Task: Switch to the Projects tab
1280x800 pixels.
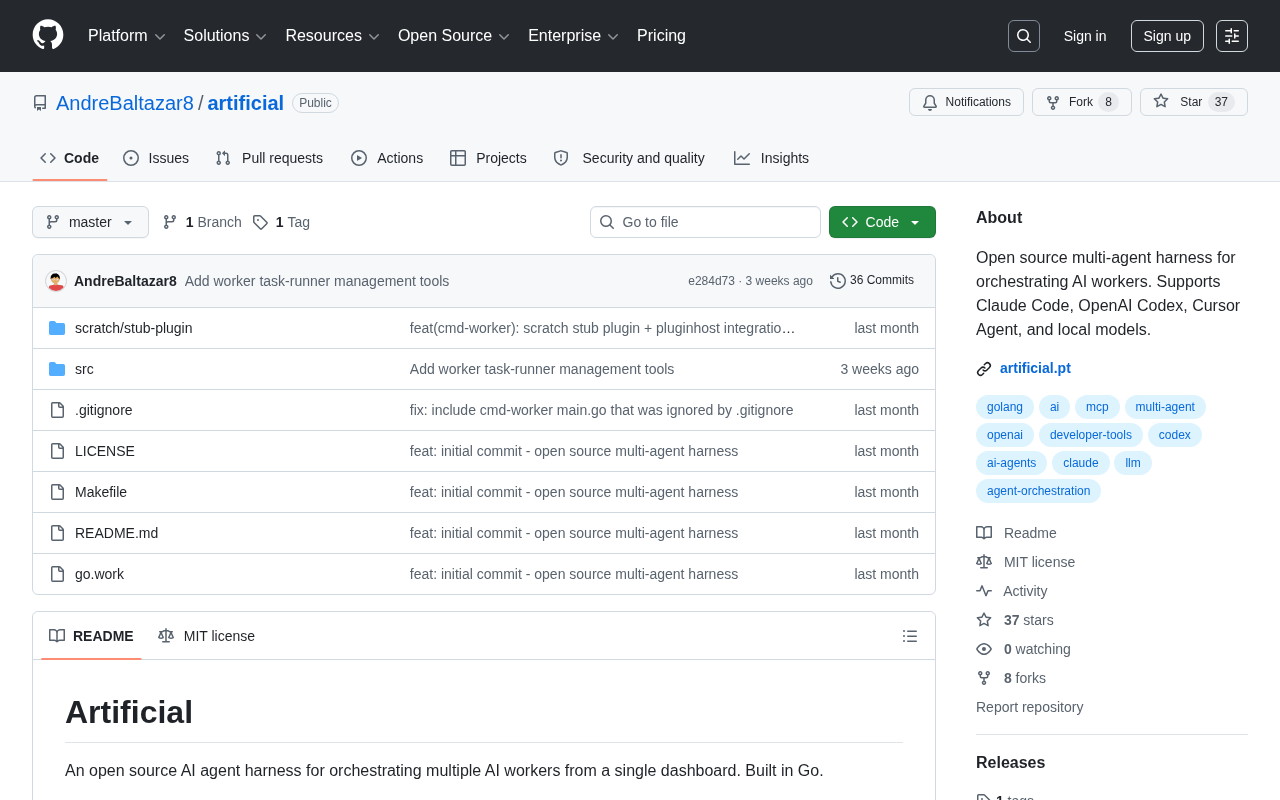Action: tap(488, 158)
